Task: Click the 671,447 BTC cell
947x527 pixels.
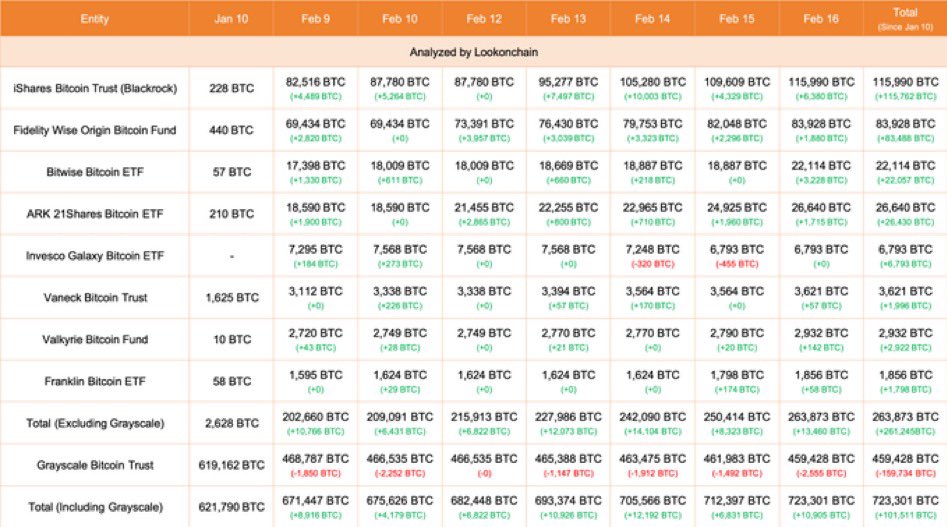Action: (315, 507)
